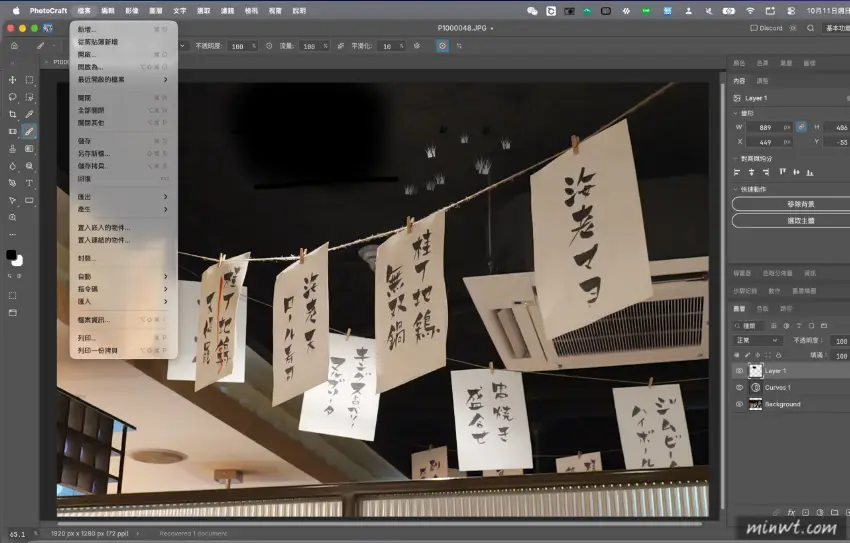This screenshot has height=543, width=850.
Task: Switch to the 調整 panel tab
Action: [x=762, y=81]
